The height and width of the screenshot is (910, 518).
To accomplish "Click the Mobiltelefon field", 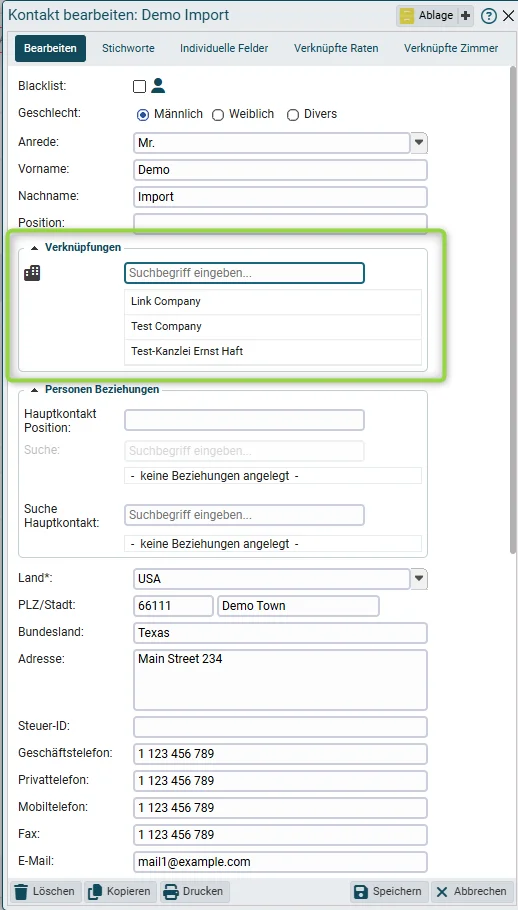I will click(x=280, y=808).
